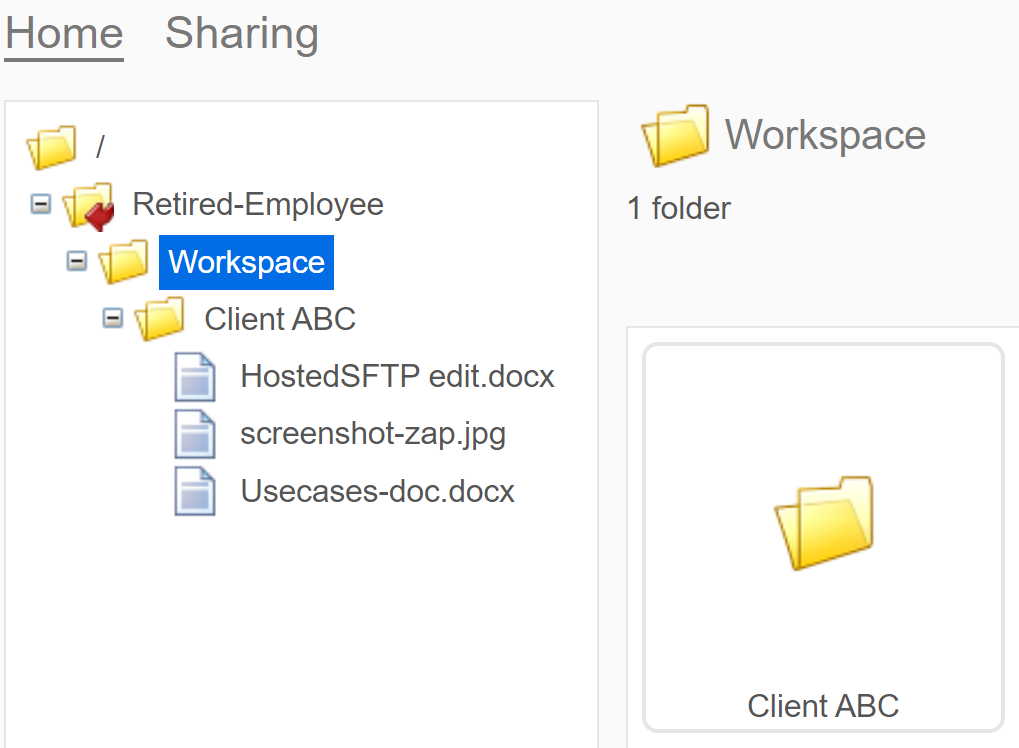Select the Workspace folder icon in tree
1019x748 pixels.
pyautogui.click(x=122, y=261)
